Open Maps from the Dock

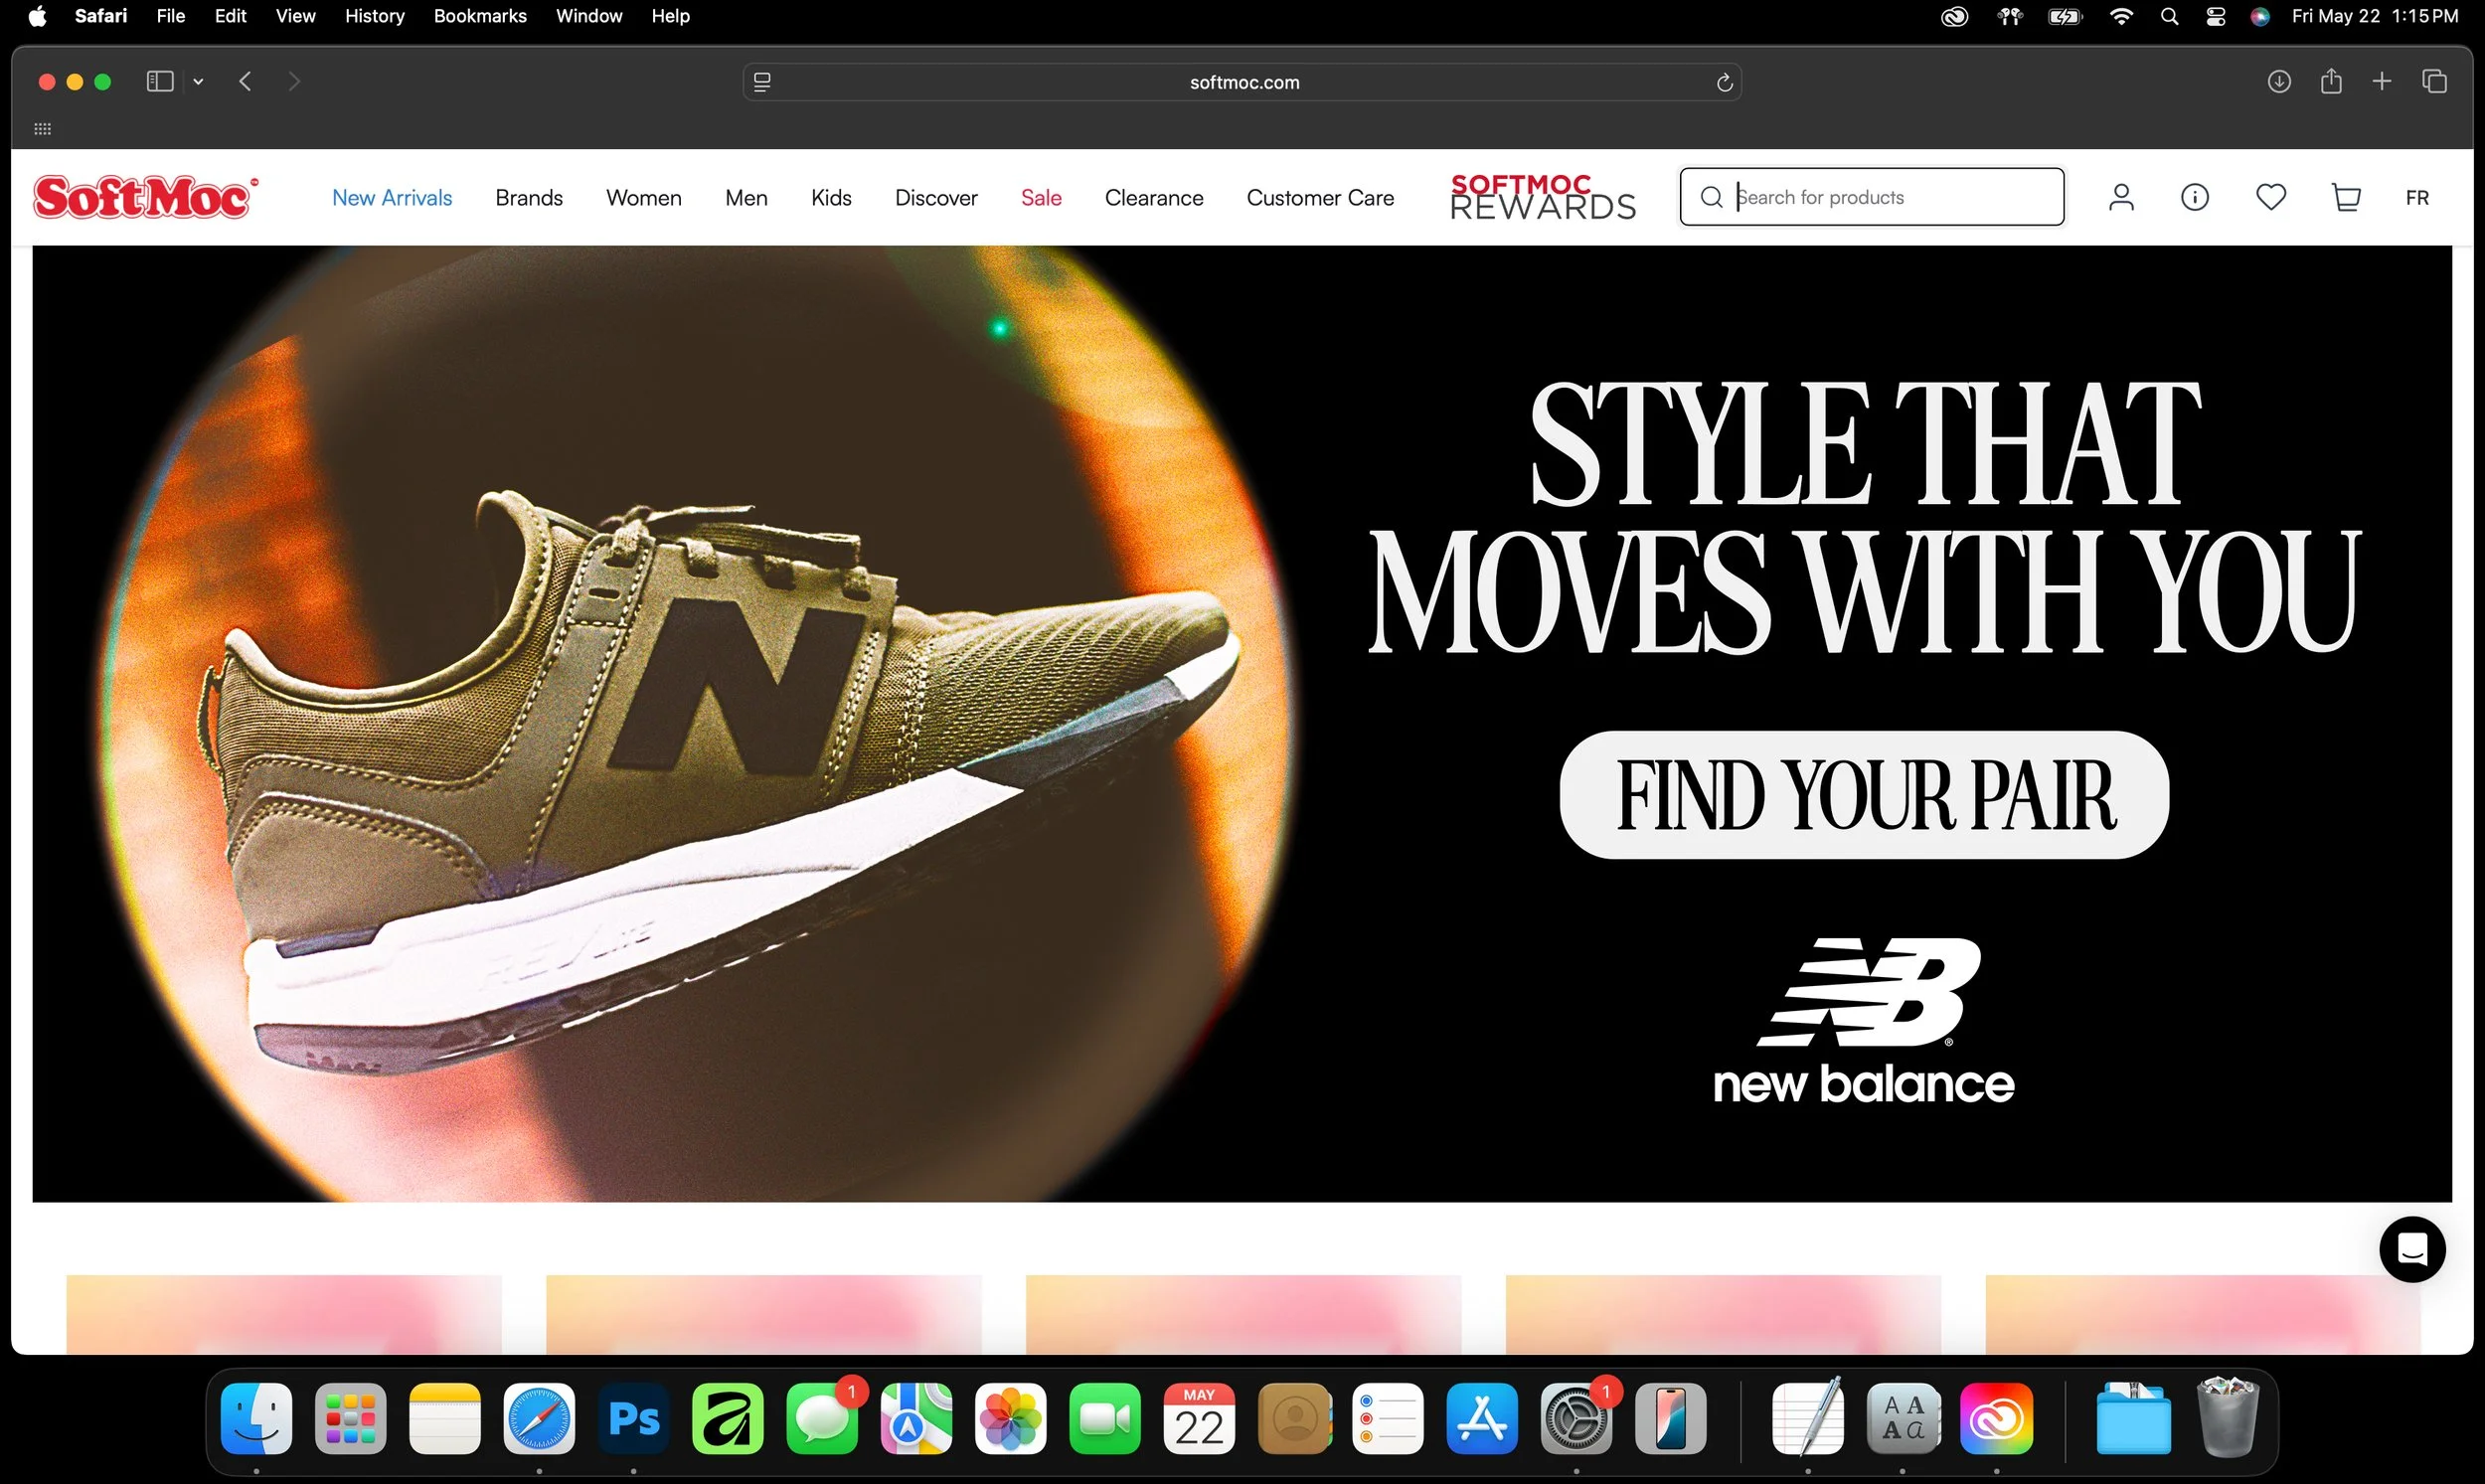point(917,1418)
